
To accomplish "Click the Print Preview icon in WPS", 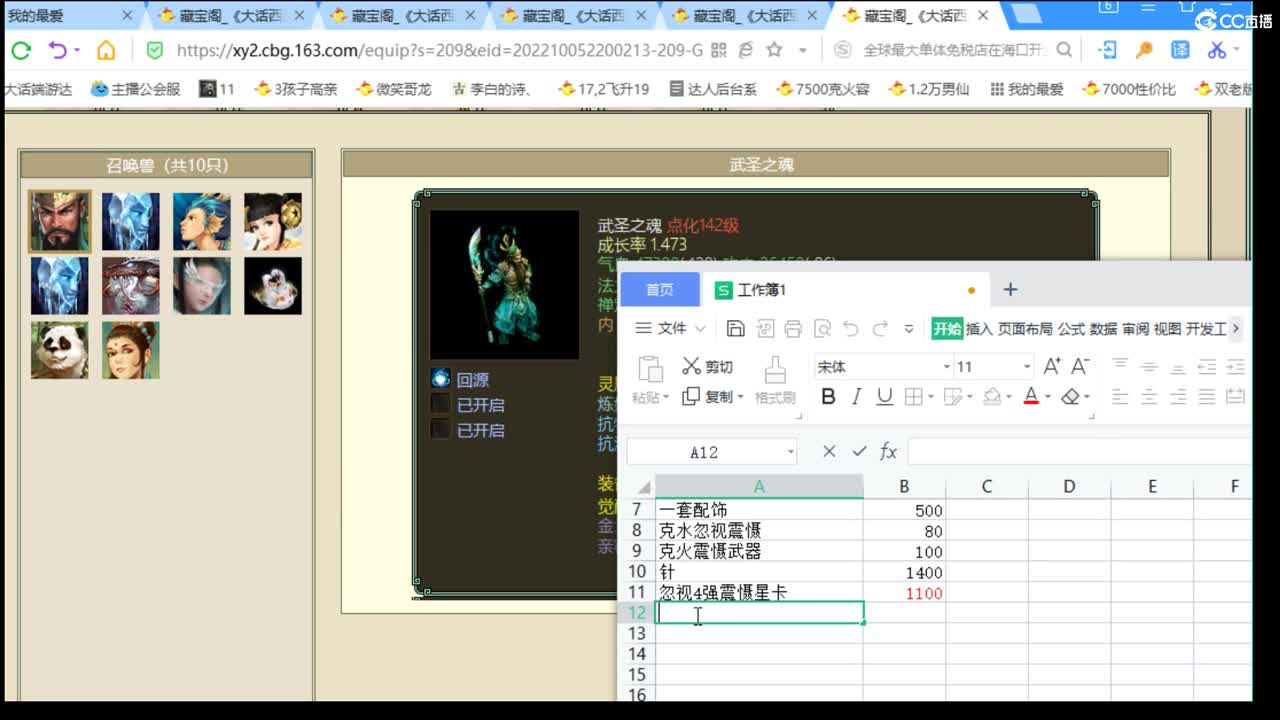I will 822,328.
